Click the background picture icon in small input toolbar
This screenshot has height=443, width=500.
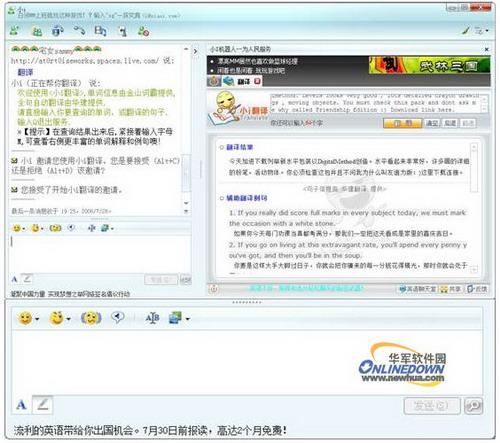click(105, 228)
